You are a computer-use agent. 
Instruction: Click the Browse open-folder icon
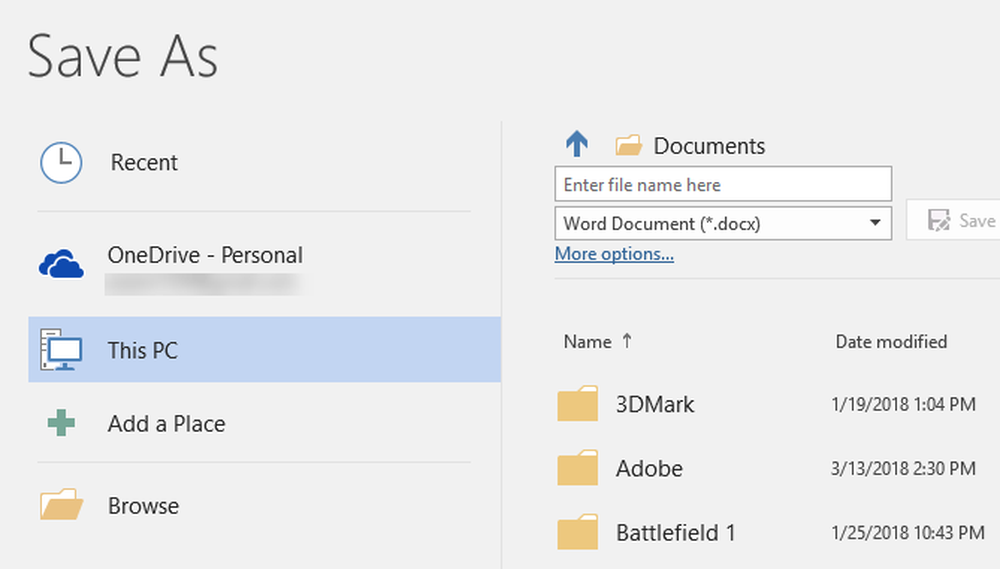[61, 505]
